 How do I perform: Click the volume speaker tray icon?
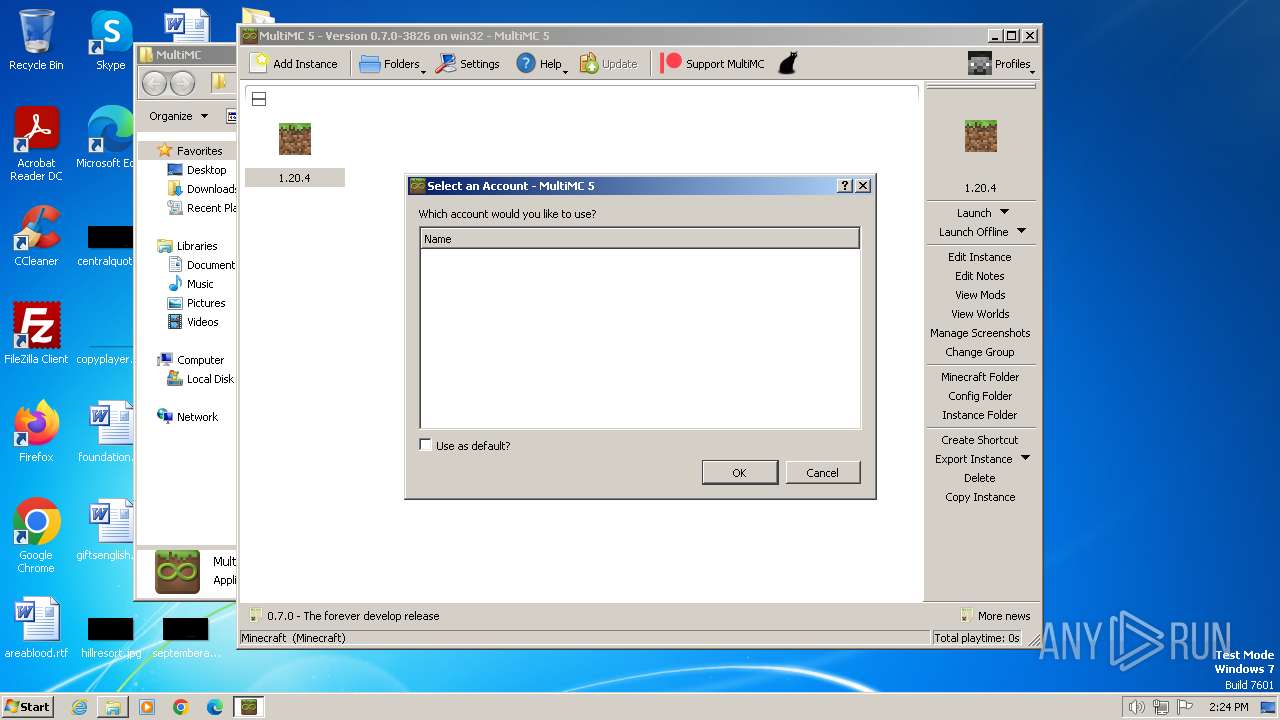point(1137,707)
